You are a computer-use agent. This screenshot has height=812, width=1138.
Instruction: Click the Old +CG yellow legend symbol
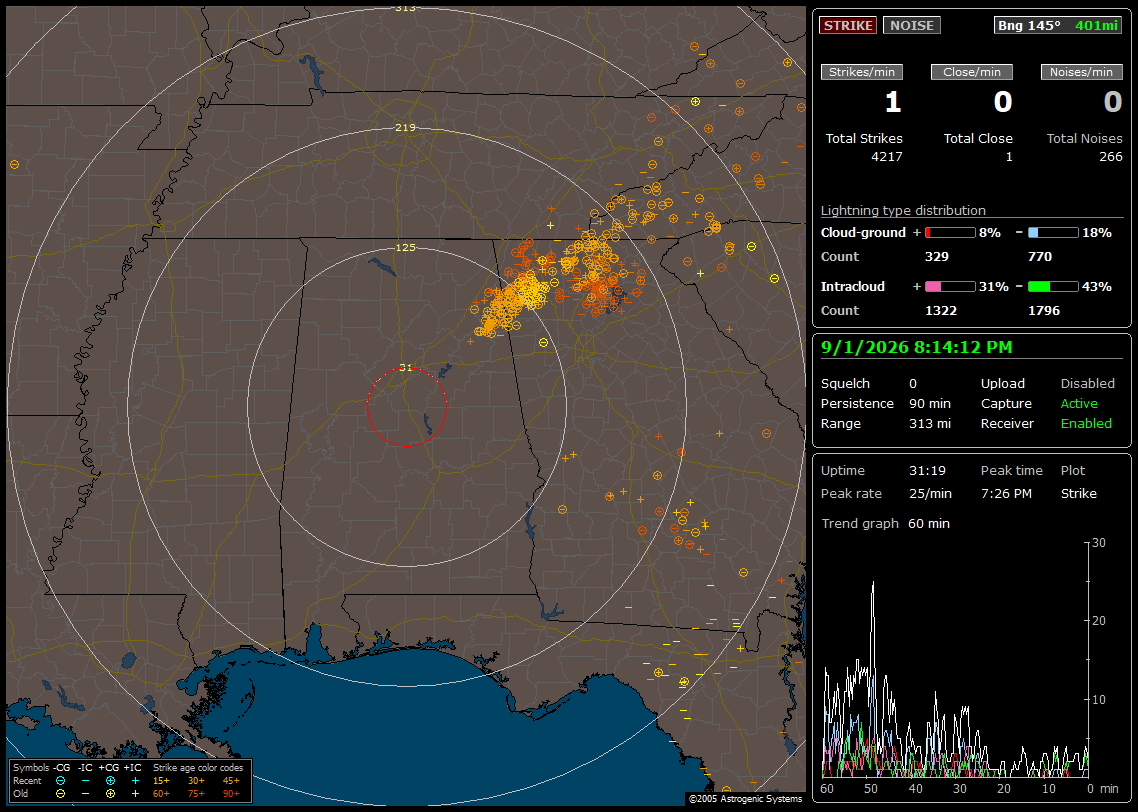pos(110,794)
